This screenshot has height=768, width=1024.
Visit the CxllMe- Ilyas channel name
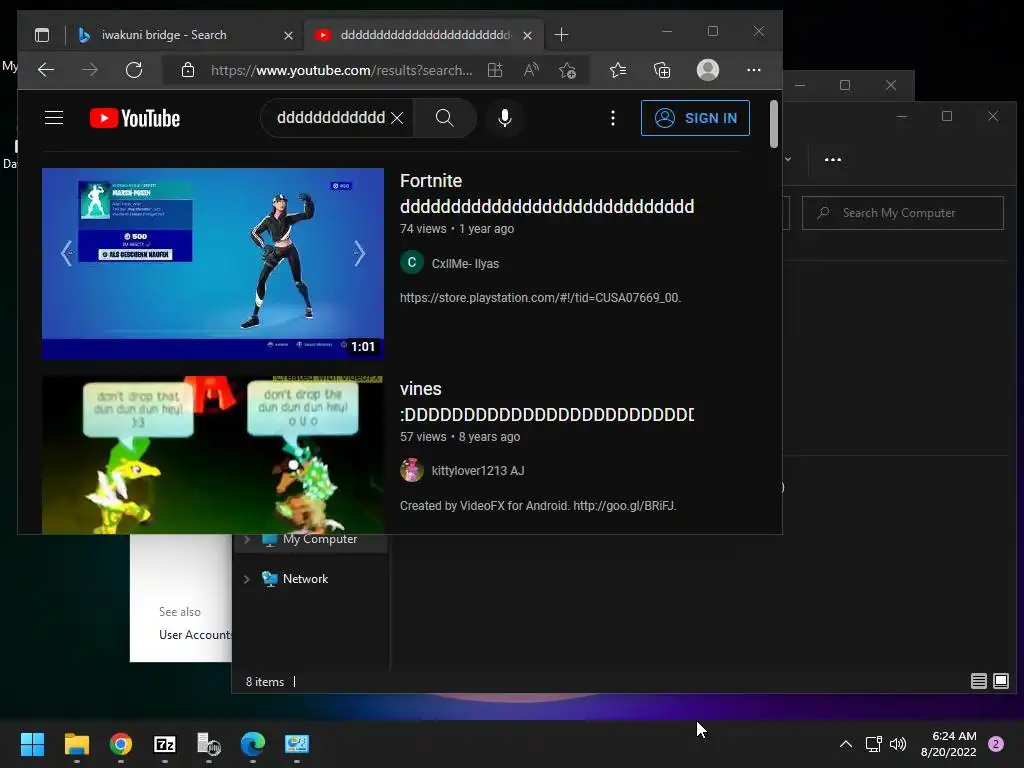[x=465, y=264]
